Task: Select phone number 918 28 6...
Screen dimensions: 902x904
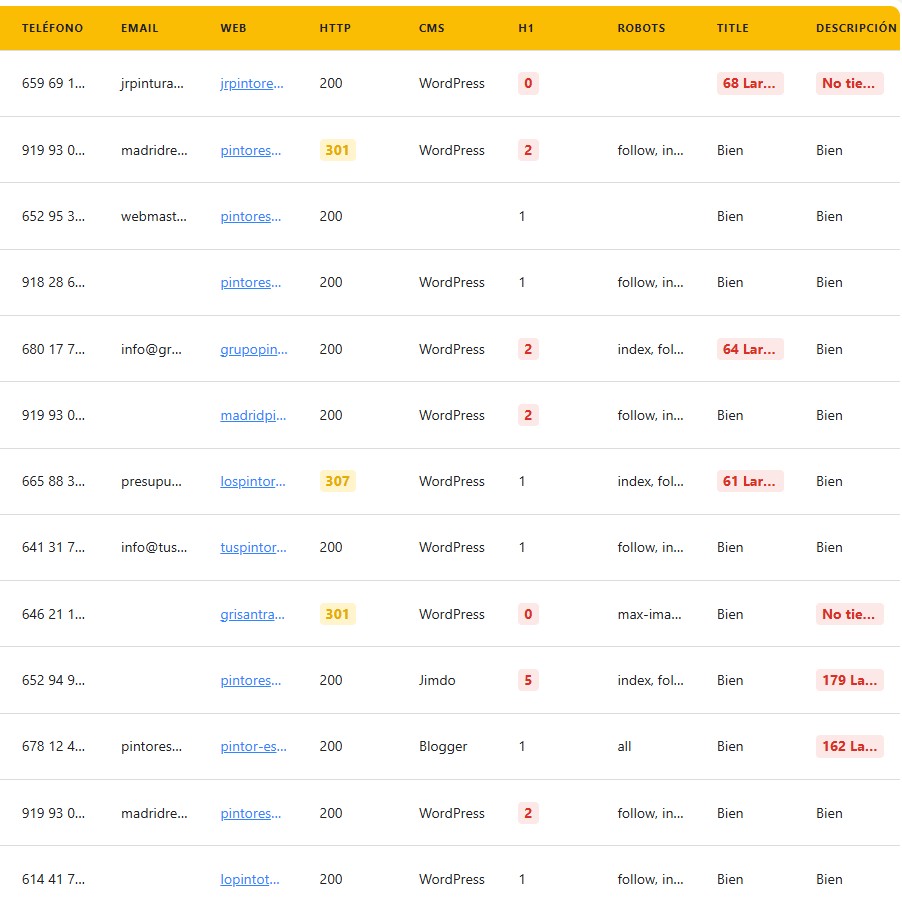Action: (53, 282)
